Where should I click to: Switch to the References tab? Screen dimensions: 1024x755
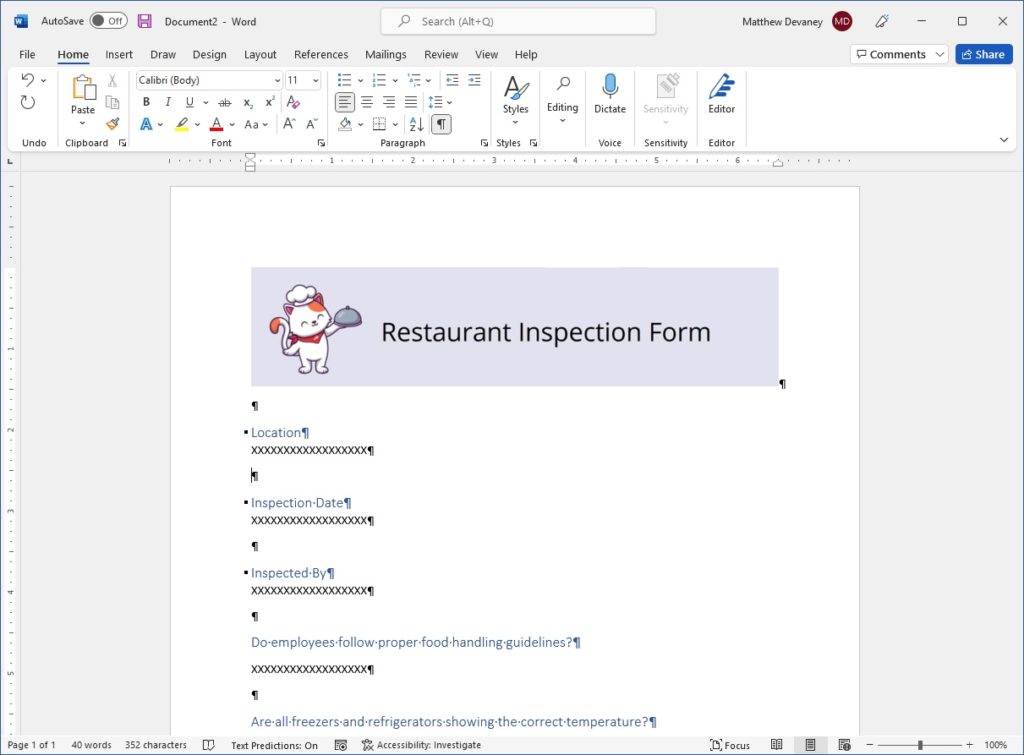(x=321, y=55)
